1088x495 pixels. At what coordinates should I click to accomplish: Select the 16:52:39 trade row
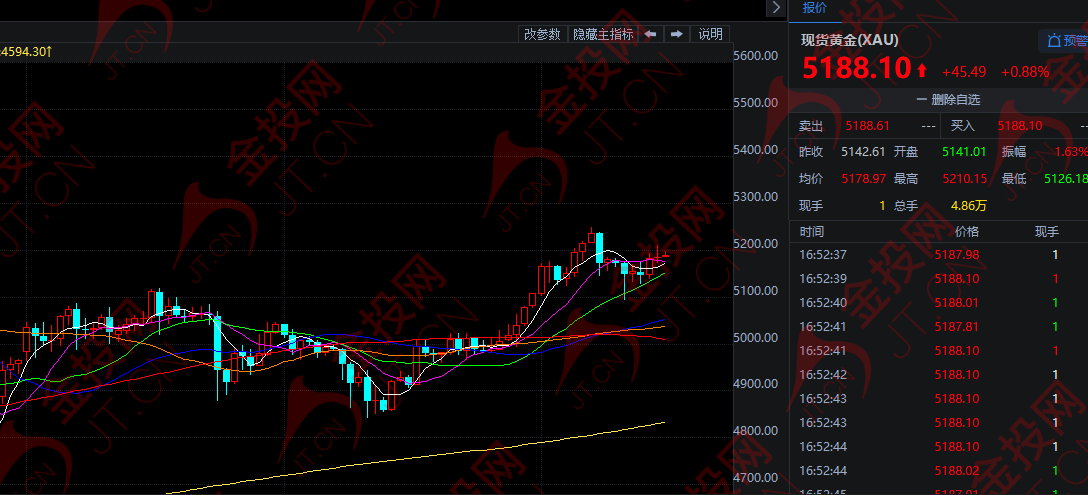939,278
